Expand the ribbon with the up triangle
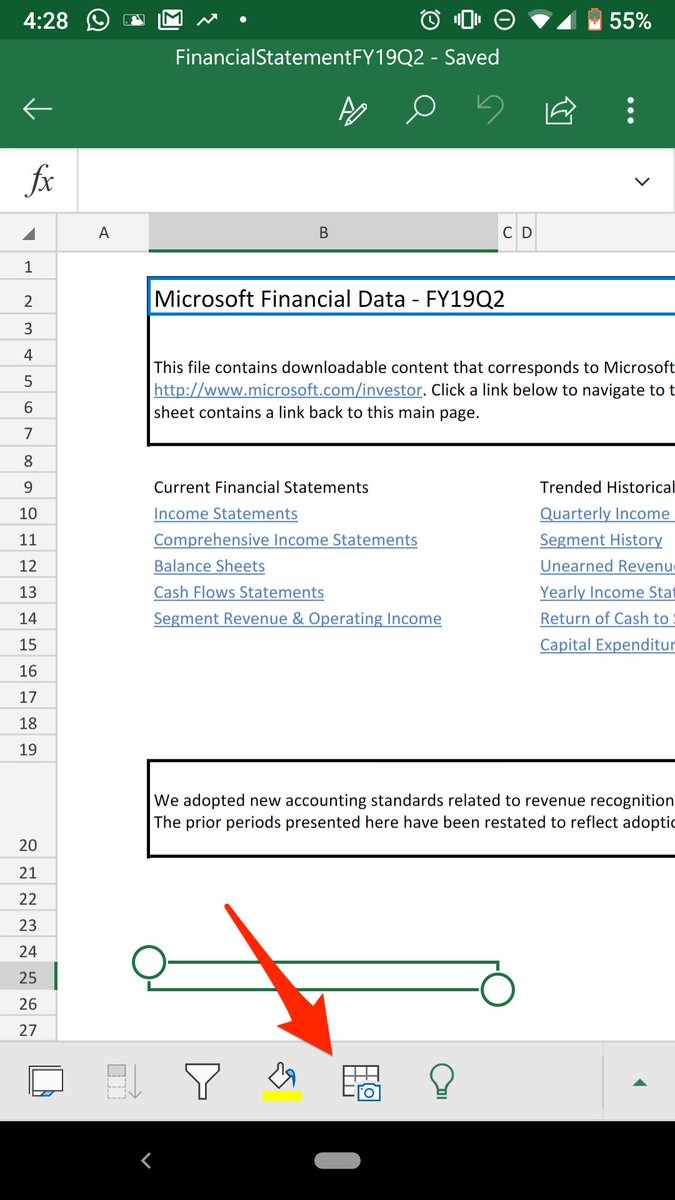 tap(640, 1082)
